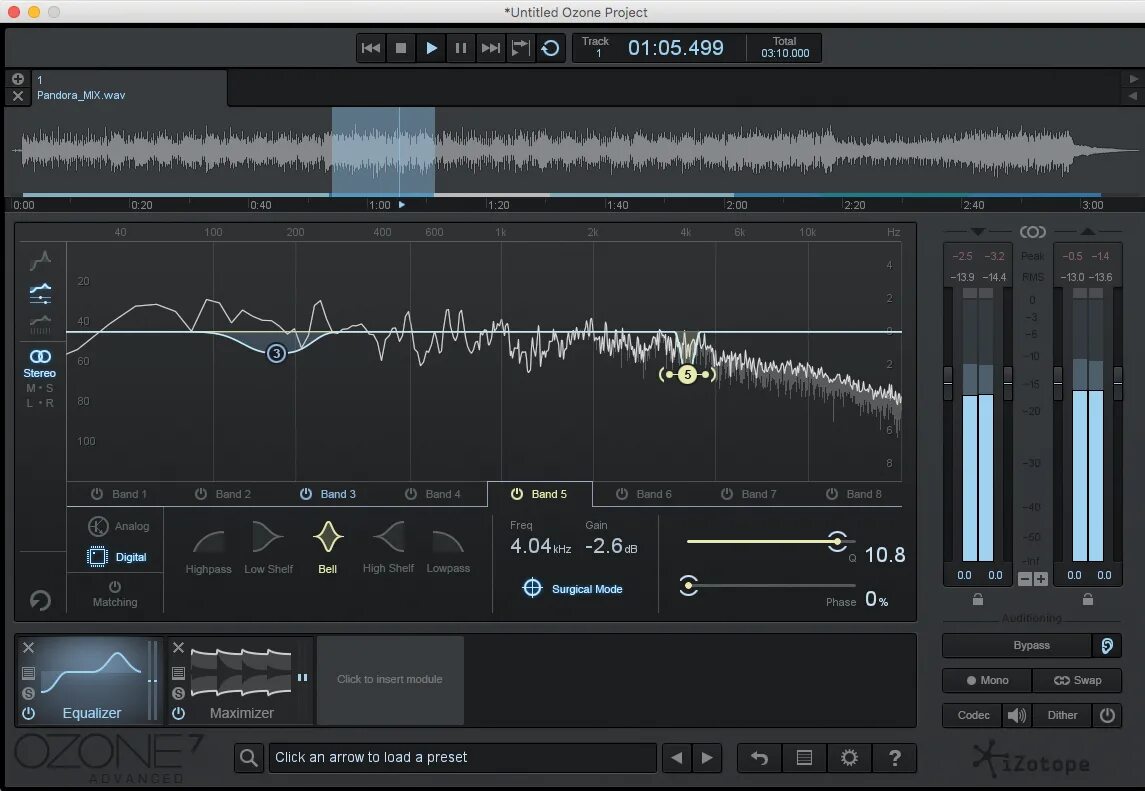Open help with the question mark
This screenshot has height=791, width=1145.
coord(894,758)
